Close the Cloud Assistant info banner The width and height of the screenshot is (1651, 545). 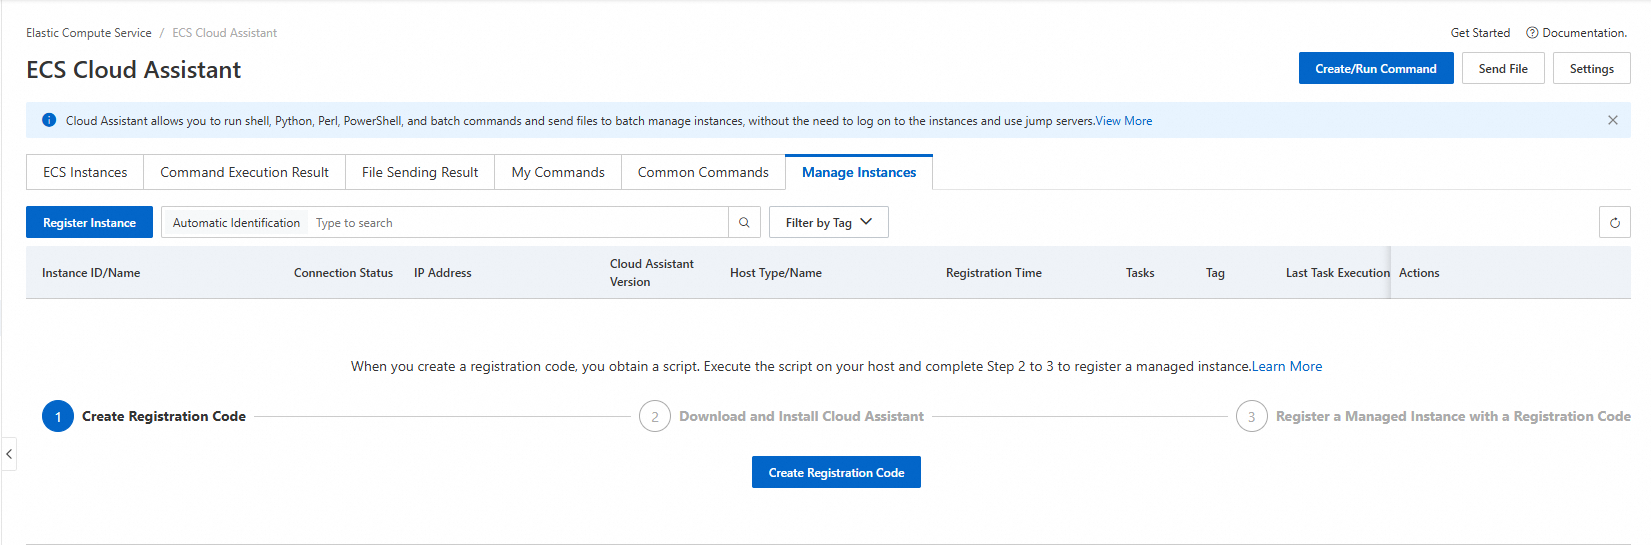pyautogui.click(x=1613, y=120)
